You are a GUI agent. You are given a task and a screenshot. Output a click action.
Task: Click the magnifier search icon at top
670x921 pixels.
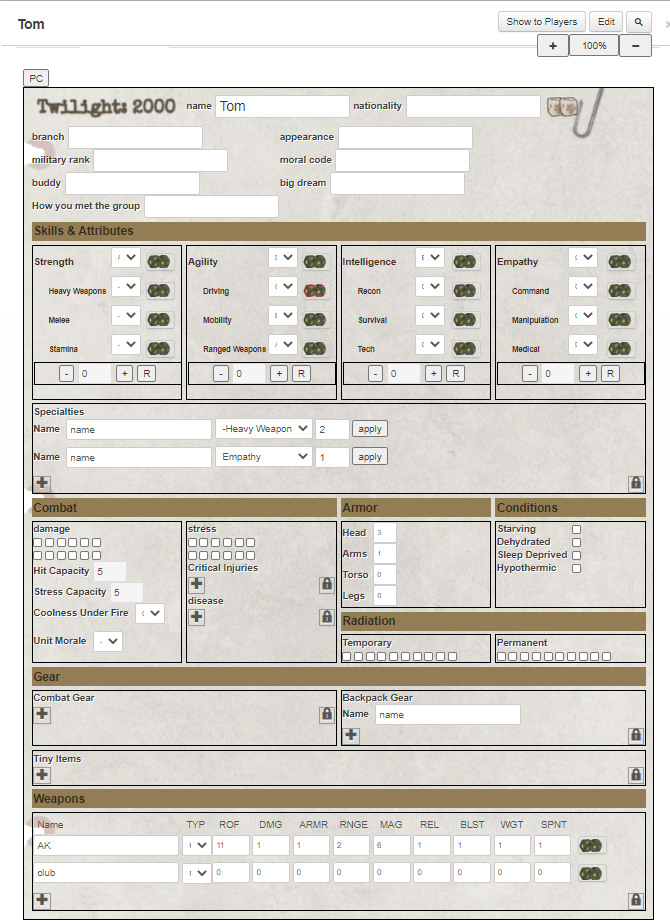[638, 22]
